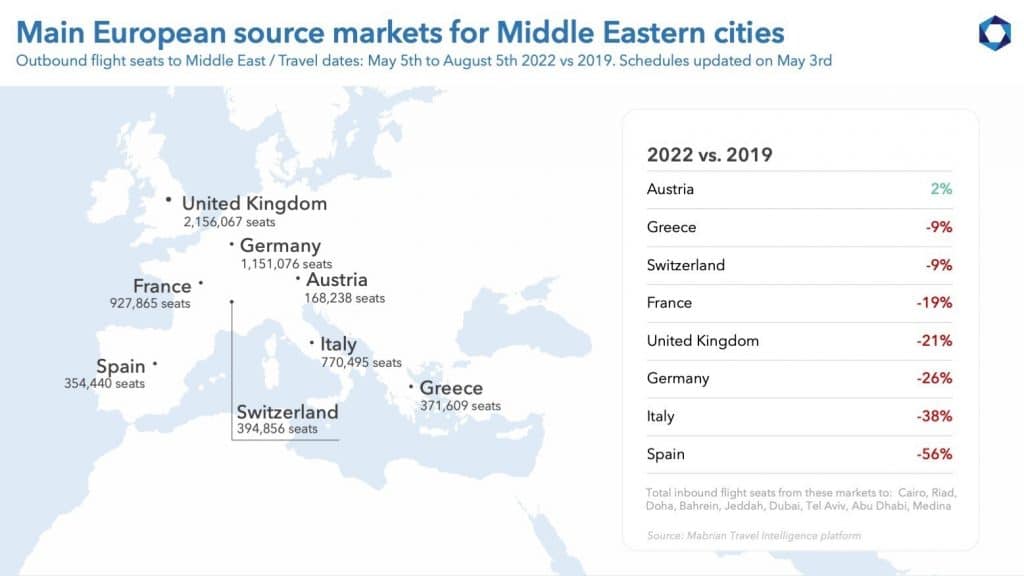This screenshot has width=1024, height=576.
Task: Select the Austria row name in the table
Action: (670, 189)
